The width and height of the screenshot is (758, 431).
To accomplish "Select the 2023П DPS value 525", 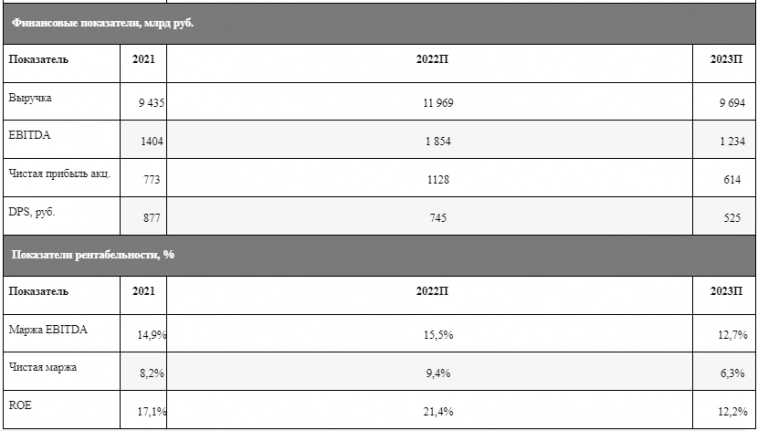I will click(x=732, y=218).
